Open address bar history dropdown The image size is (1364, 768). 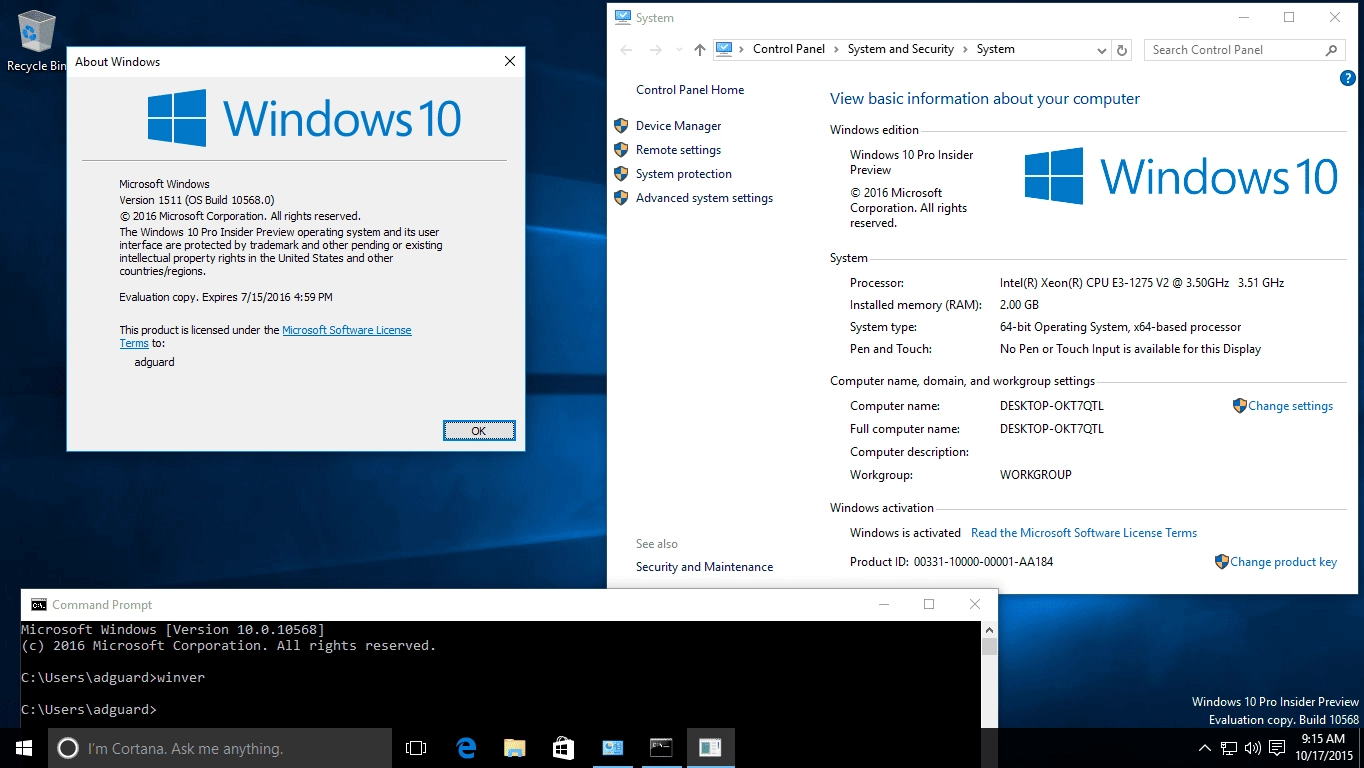(x=1102, y=50)
